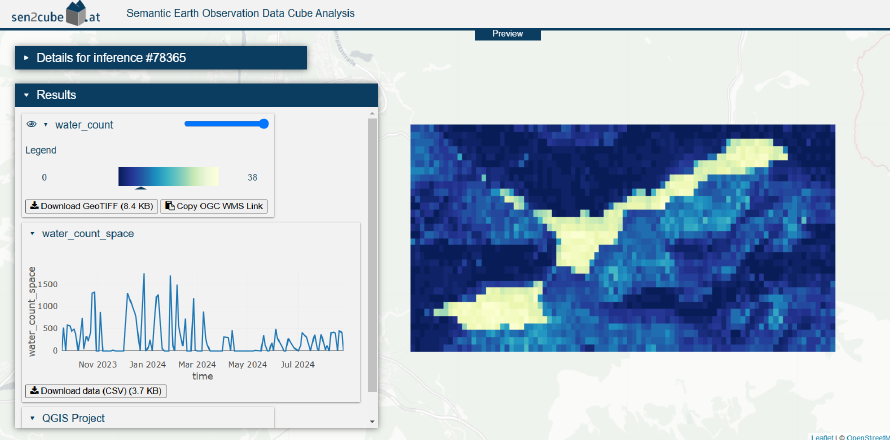Open the Preview tab
Viewport: 890px width, 440px height.
coord(507,34)
